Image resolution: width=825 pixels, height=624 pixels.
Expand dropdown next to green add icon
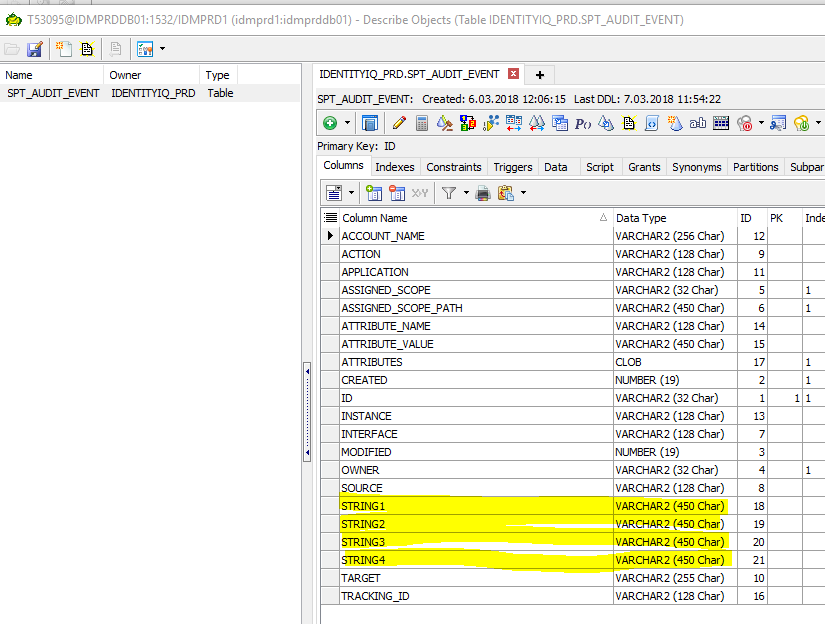click(x=348, y=123)
